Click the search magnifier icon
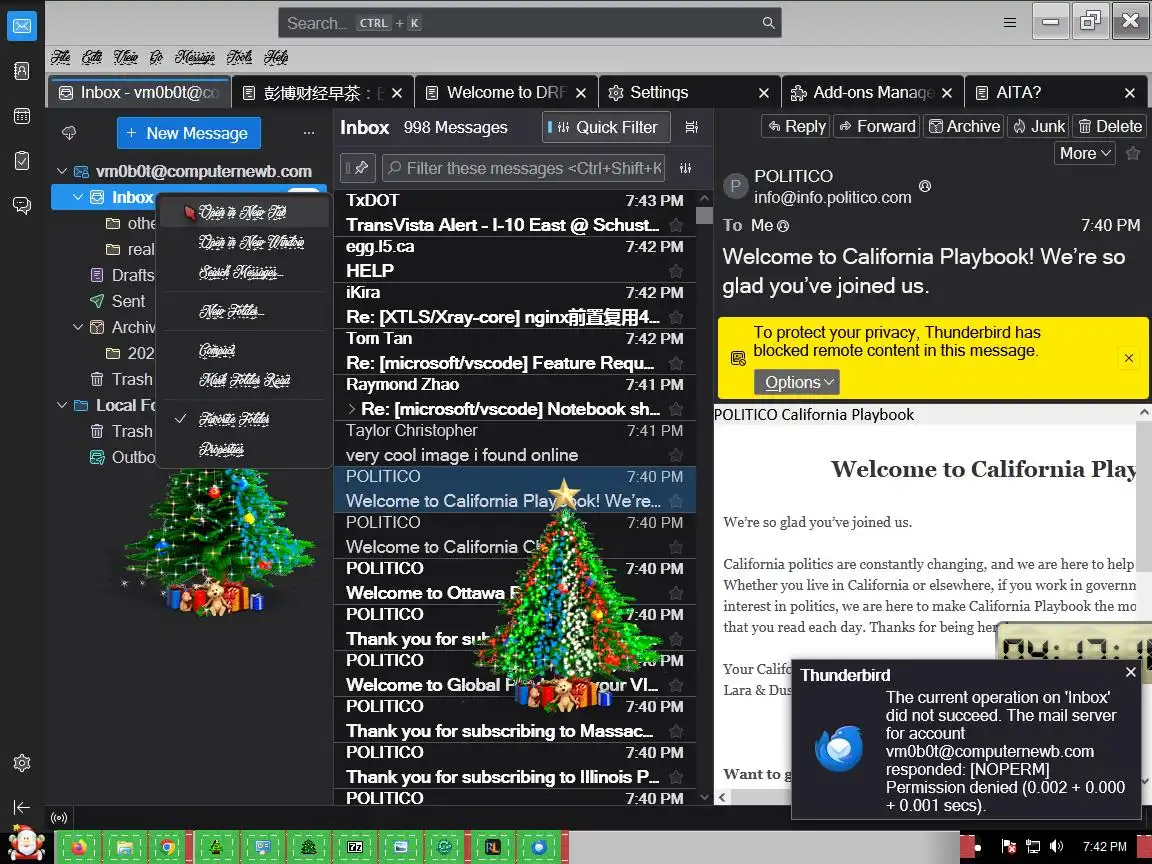 pos(768,23)
